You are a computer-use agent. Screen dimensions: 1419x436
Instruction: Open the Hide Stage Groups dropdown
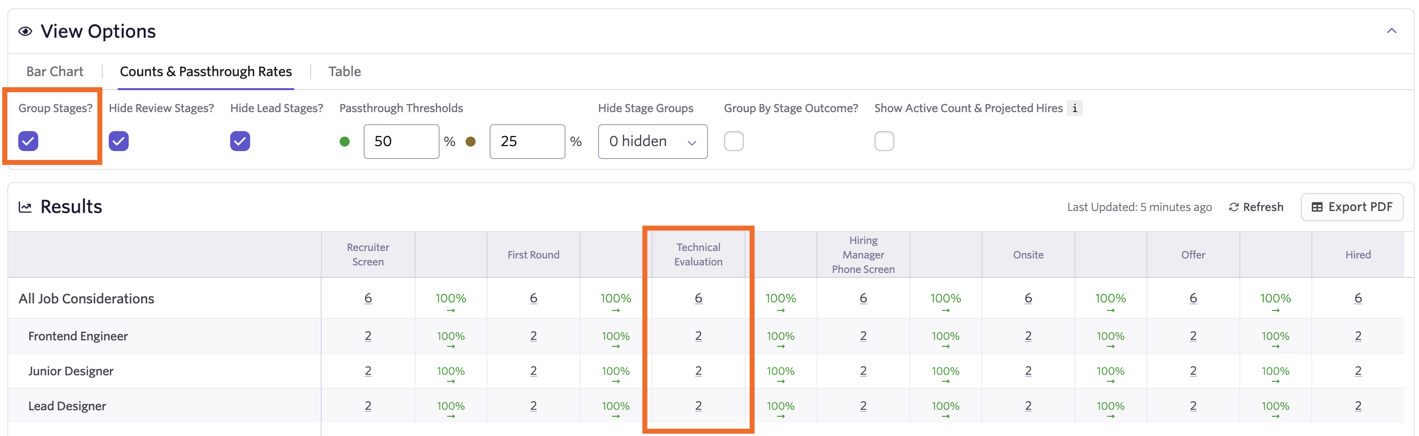pos(653,142)
